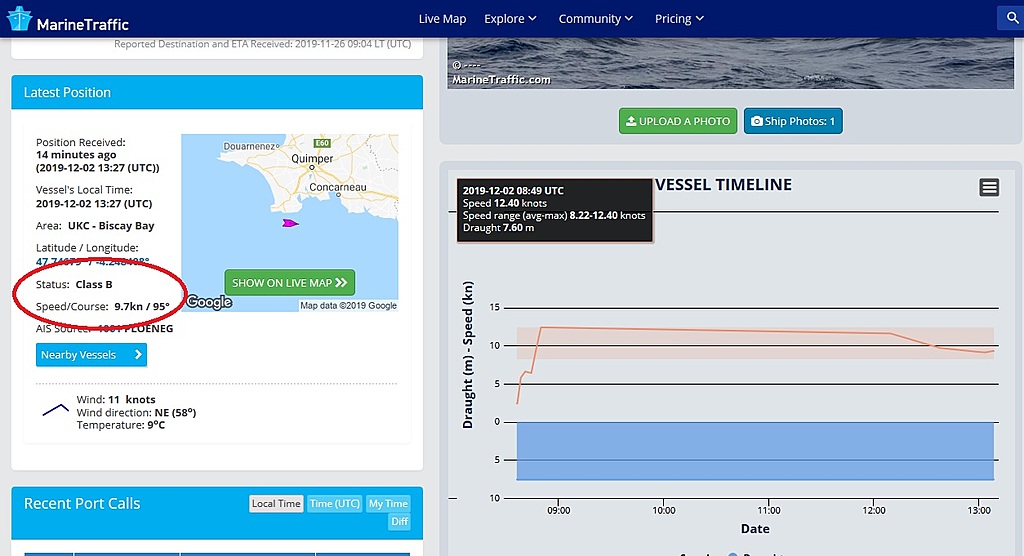Screen dimensions: 1024x556
Task: Open the Vessel Timeline hamburger menu
Action: point(989,188)
